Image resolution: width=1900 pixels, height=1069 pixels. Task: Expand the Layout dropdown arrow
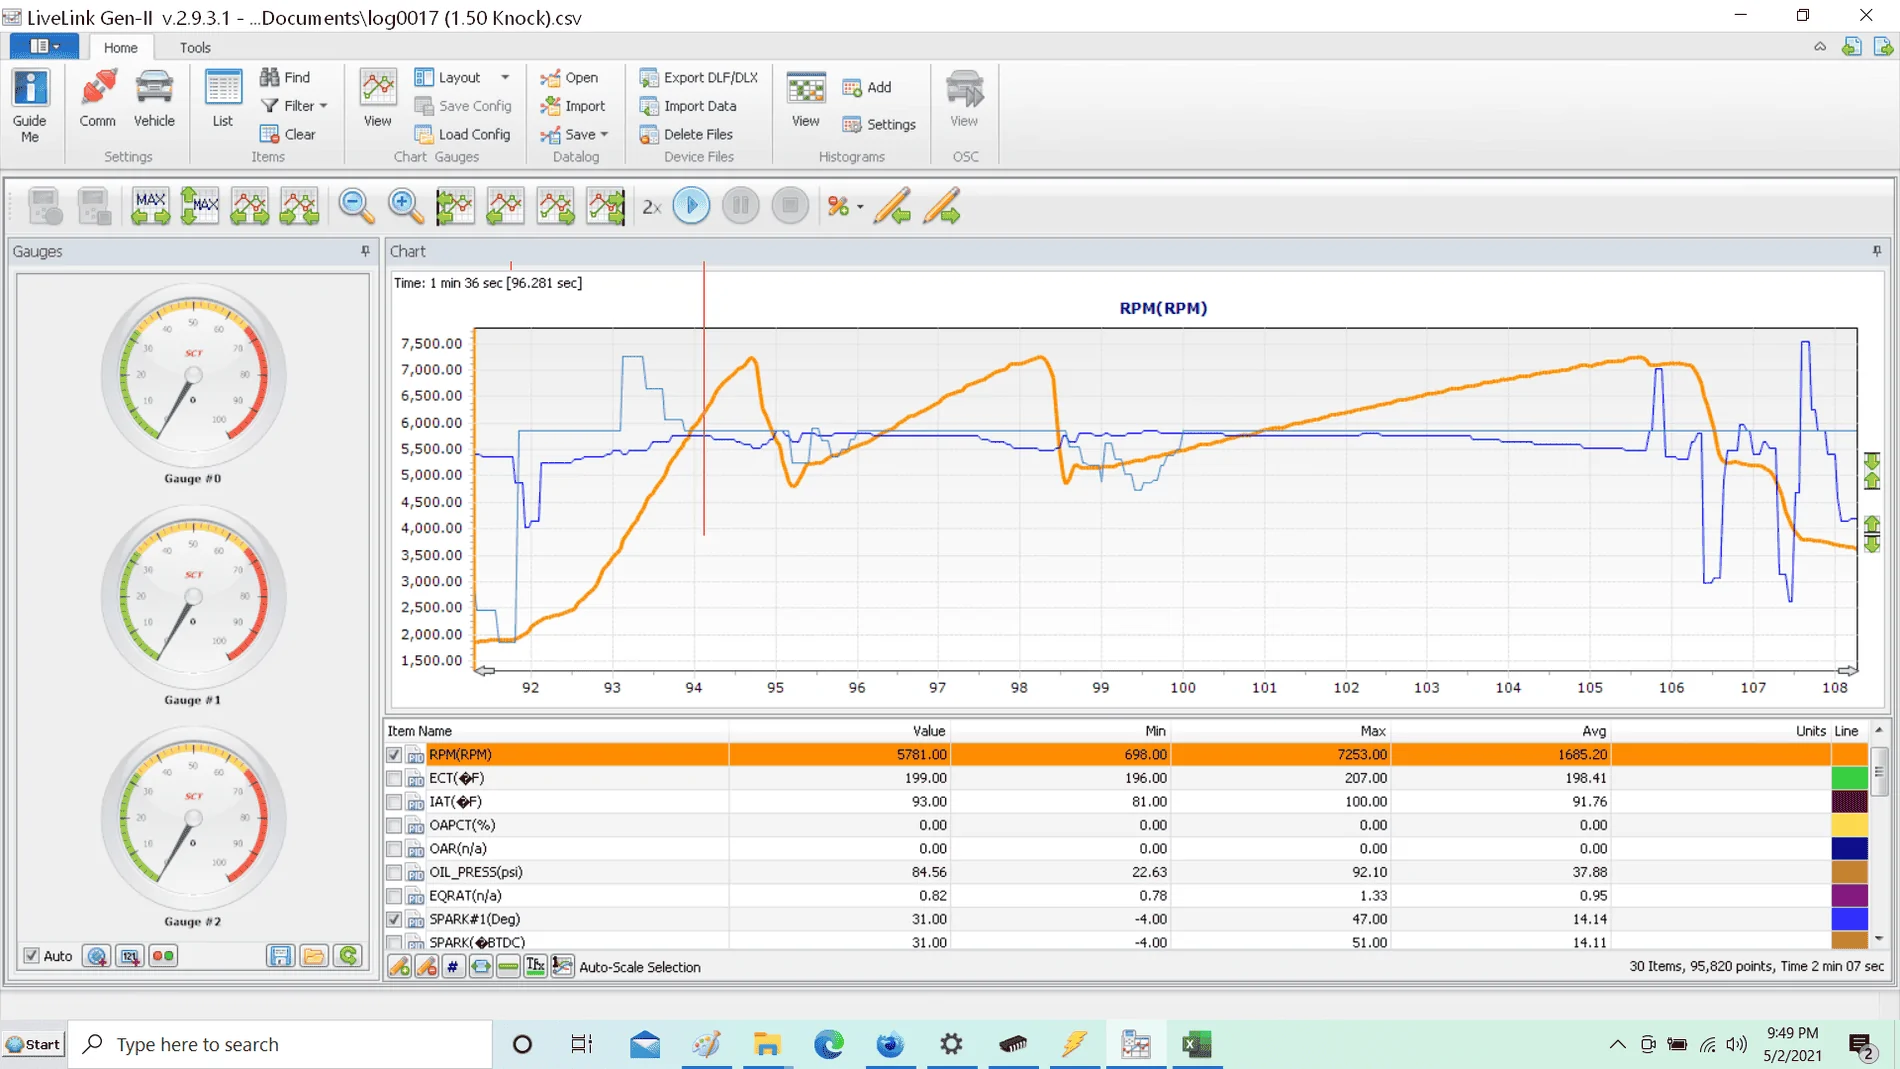505,77
